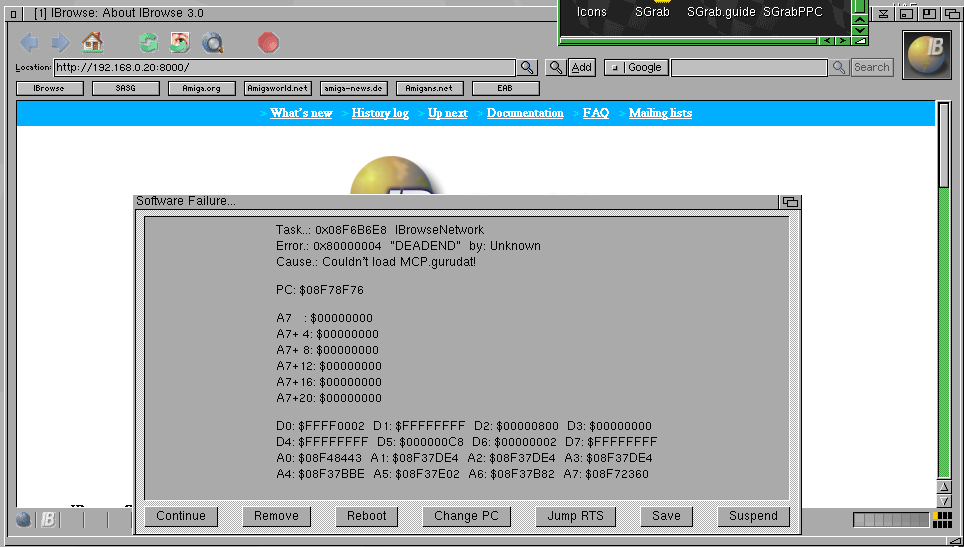Viewport: 964px width, 547px height.
Task: Select the SGrab.guide icon in top window
Action: click(x=721, y=12)
